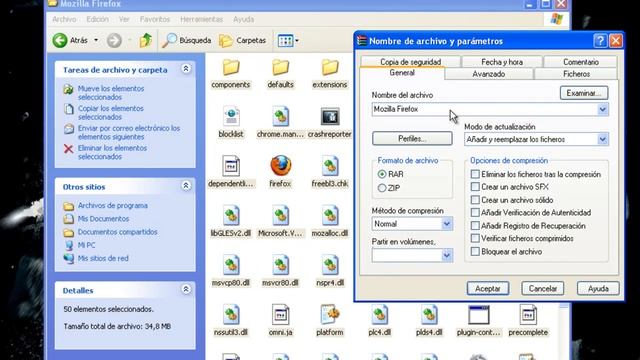Select the msvcp80.dll file icon

coord(231,265)
